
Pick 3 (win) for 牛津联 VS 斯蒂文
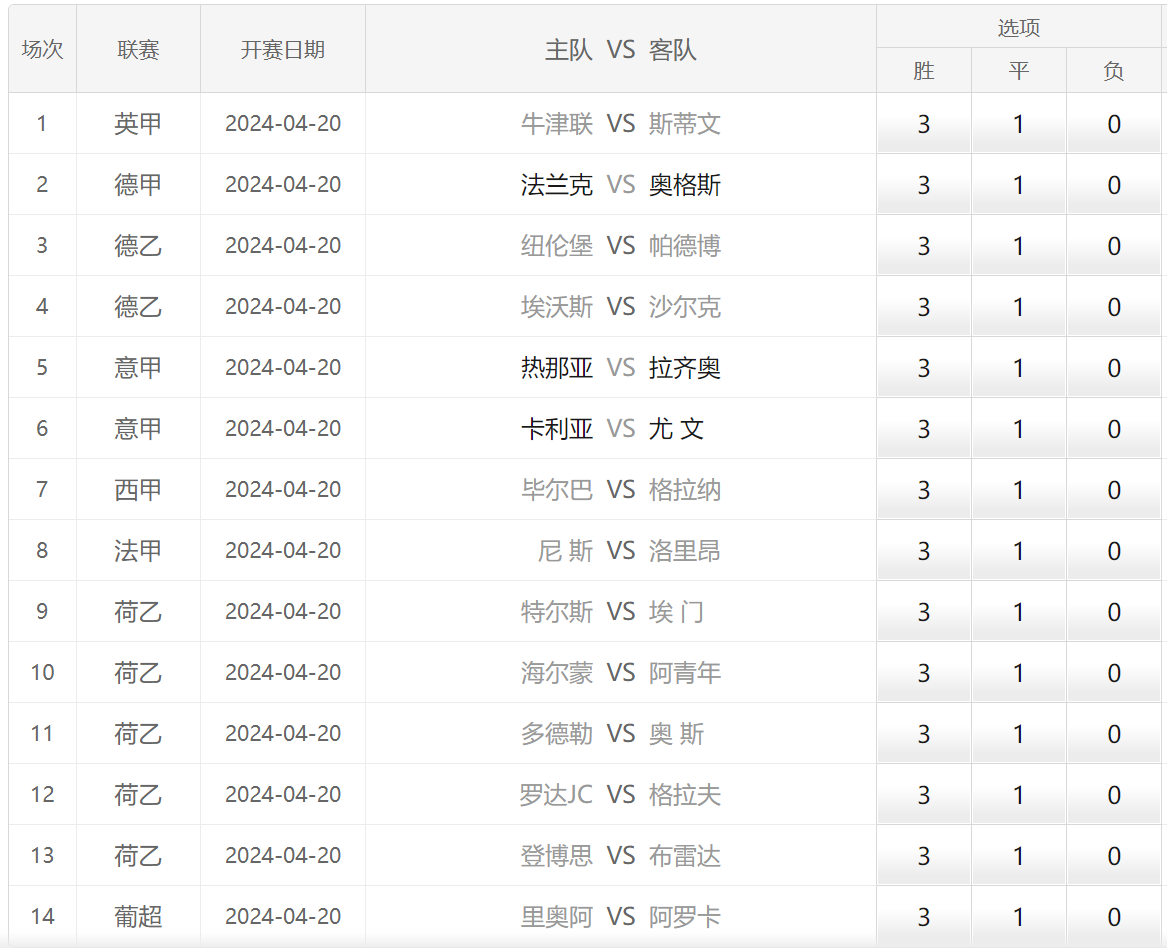[x=924, y=124]
